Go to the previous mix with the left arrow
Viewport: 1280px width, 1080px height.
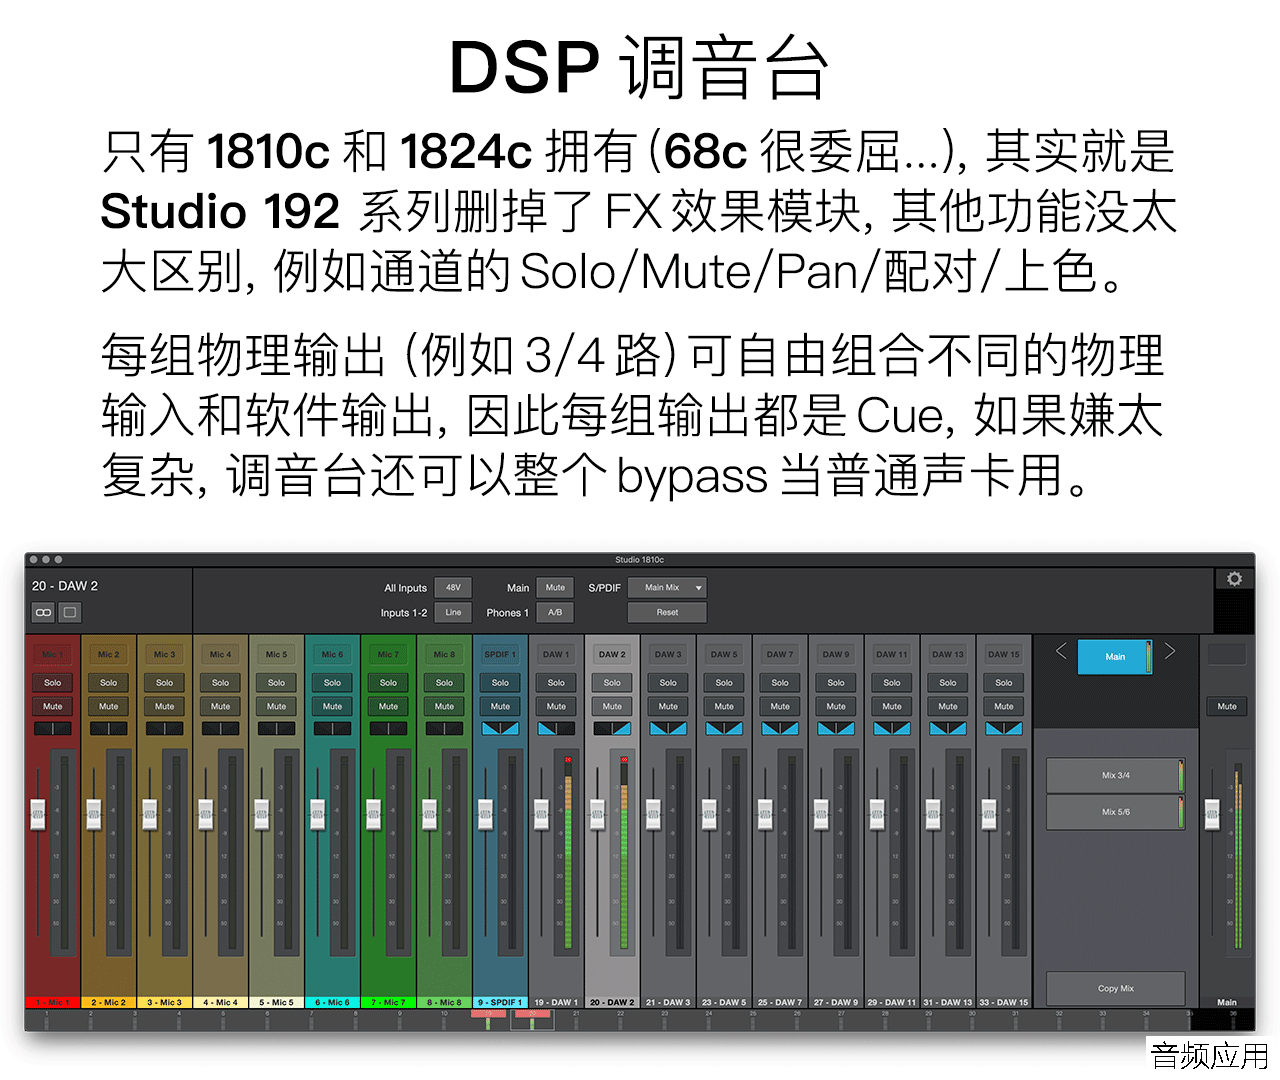[1061, 651]
